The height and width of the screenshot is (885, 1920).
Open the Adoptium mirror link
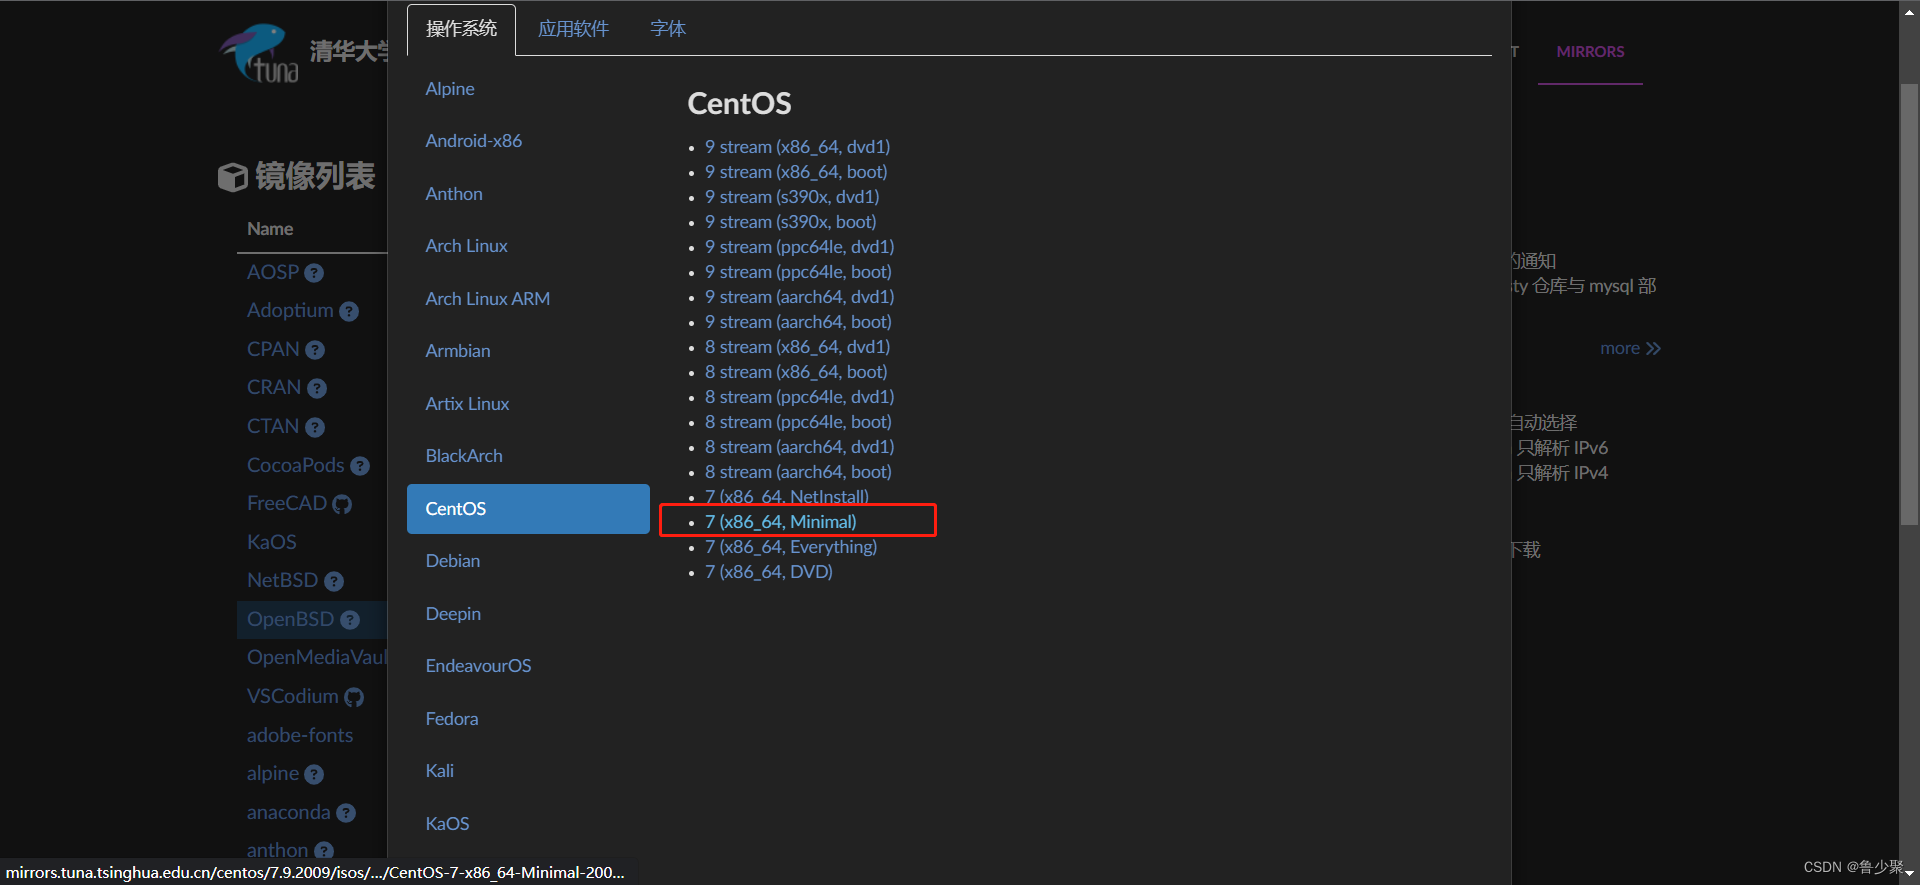(x=290, y=311)
